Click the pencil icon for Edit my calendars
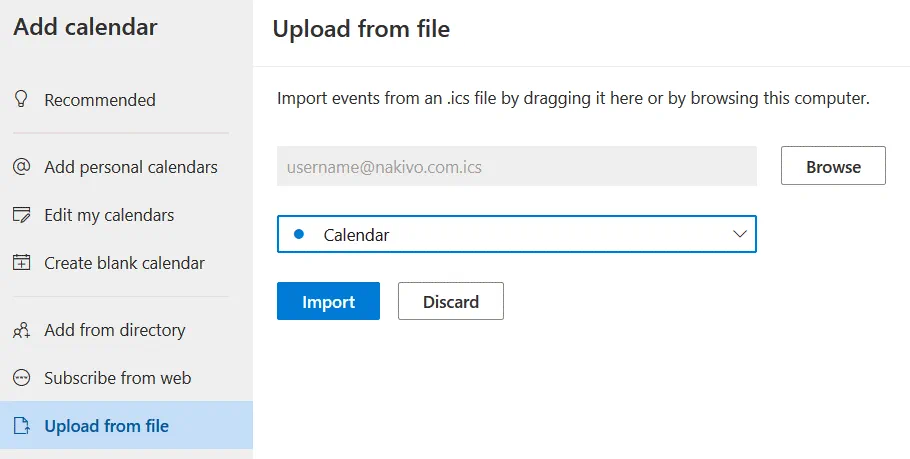 [21, 215]
